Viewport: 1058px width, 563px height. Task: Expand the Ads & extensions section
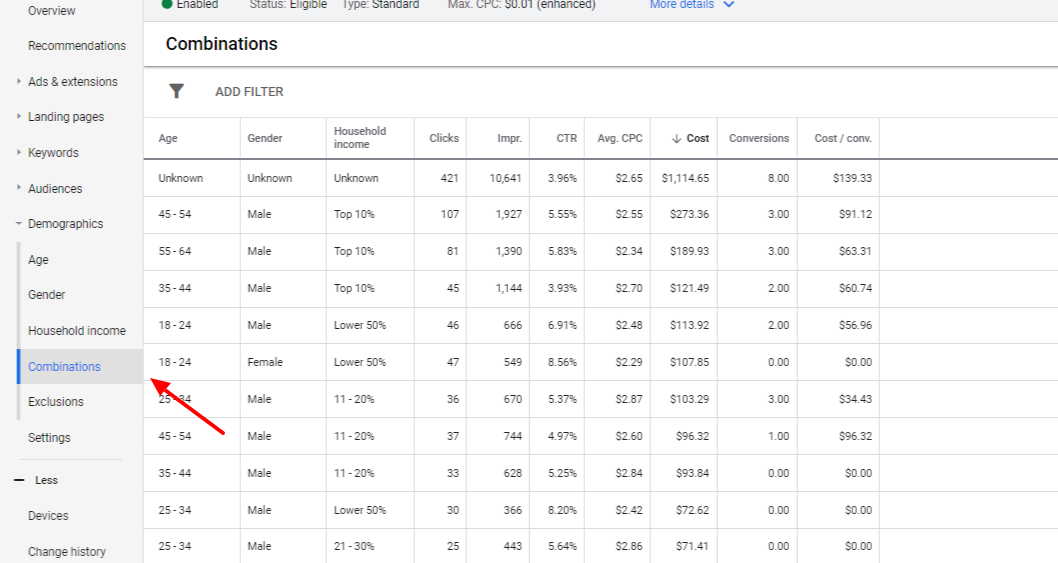19,82
